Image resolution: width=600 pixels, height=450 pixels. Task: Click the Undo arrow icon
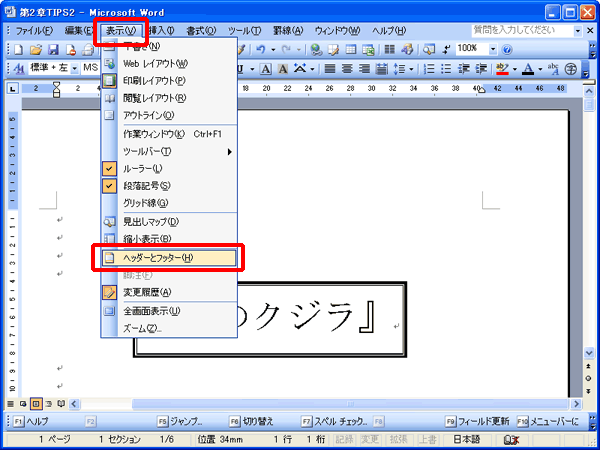[x=261, y=49]
